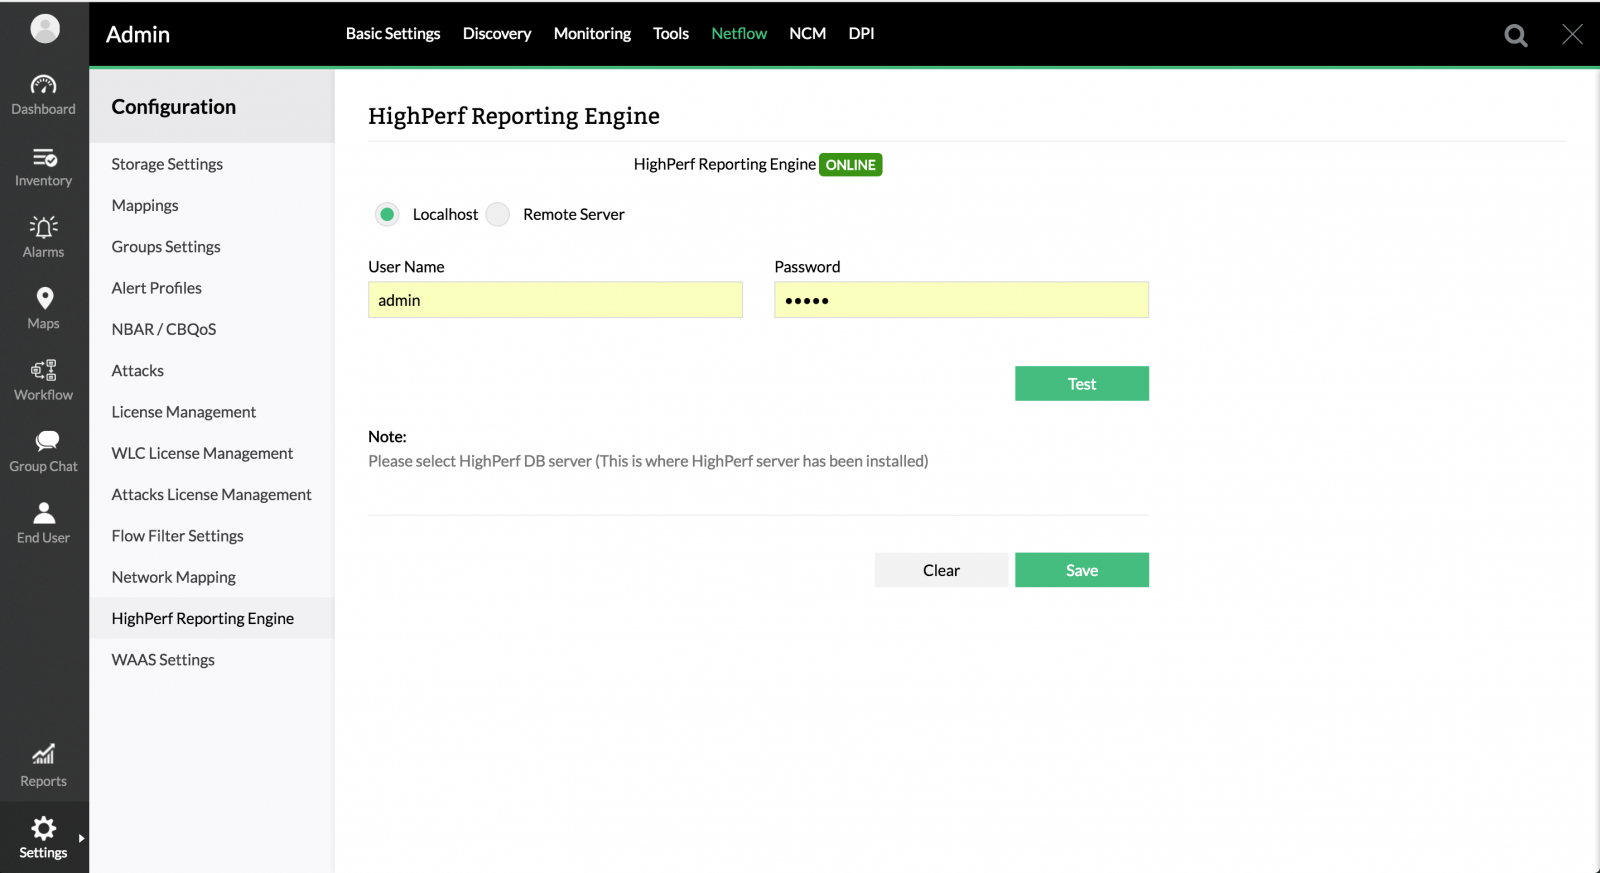1600x873 pixels.
Task: Click the Test button
Action: tap(1081, 384)
